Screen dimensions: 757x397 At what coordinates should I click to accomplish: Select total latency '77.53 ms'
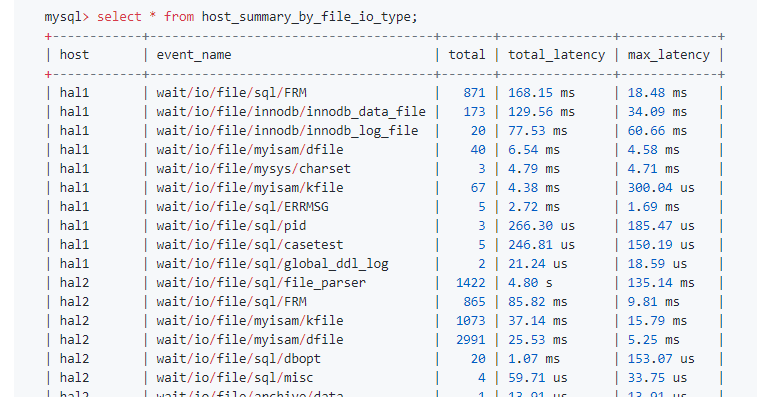(x=537, y=131)
